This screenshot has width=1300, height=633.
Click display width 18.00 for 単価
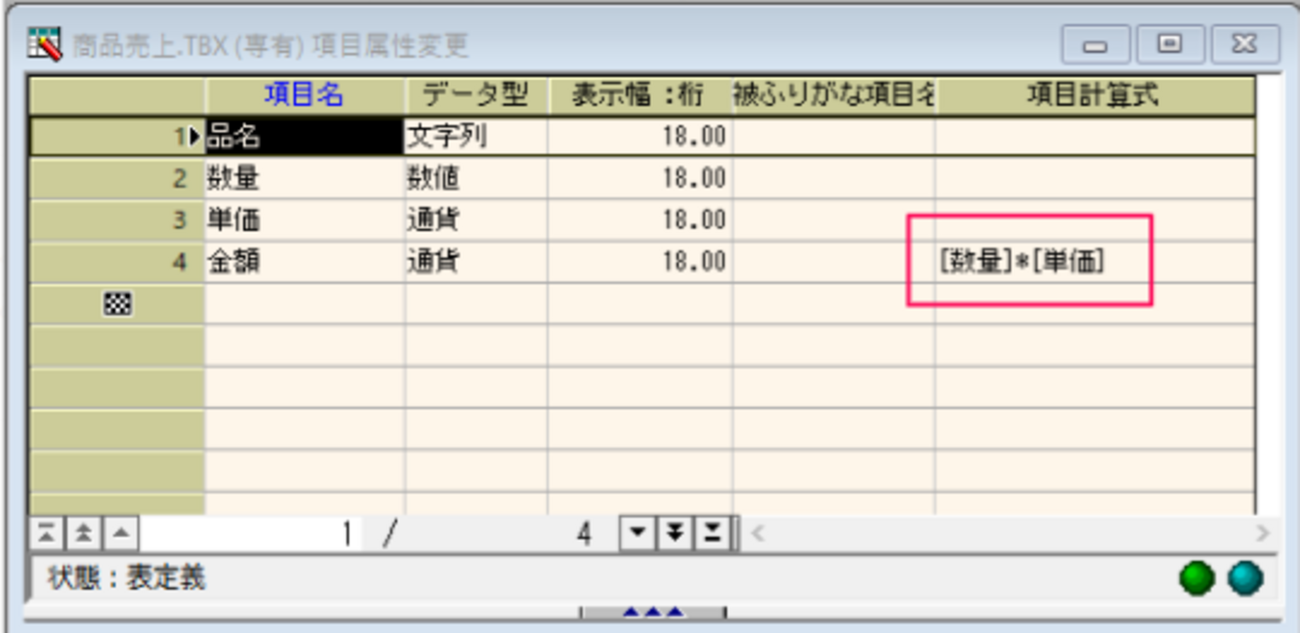640,220
